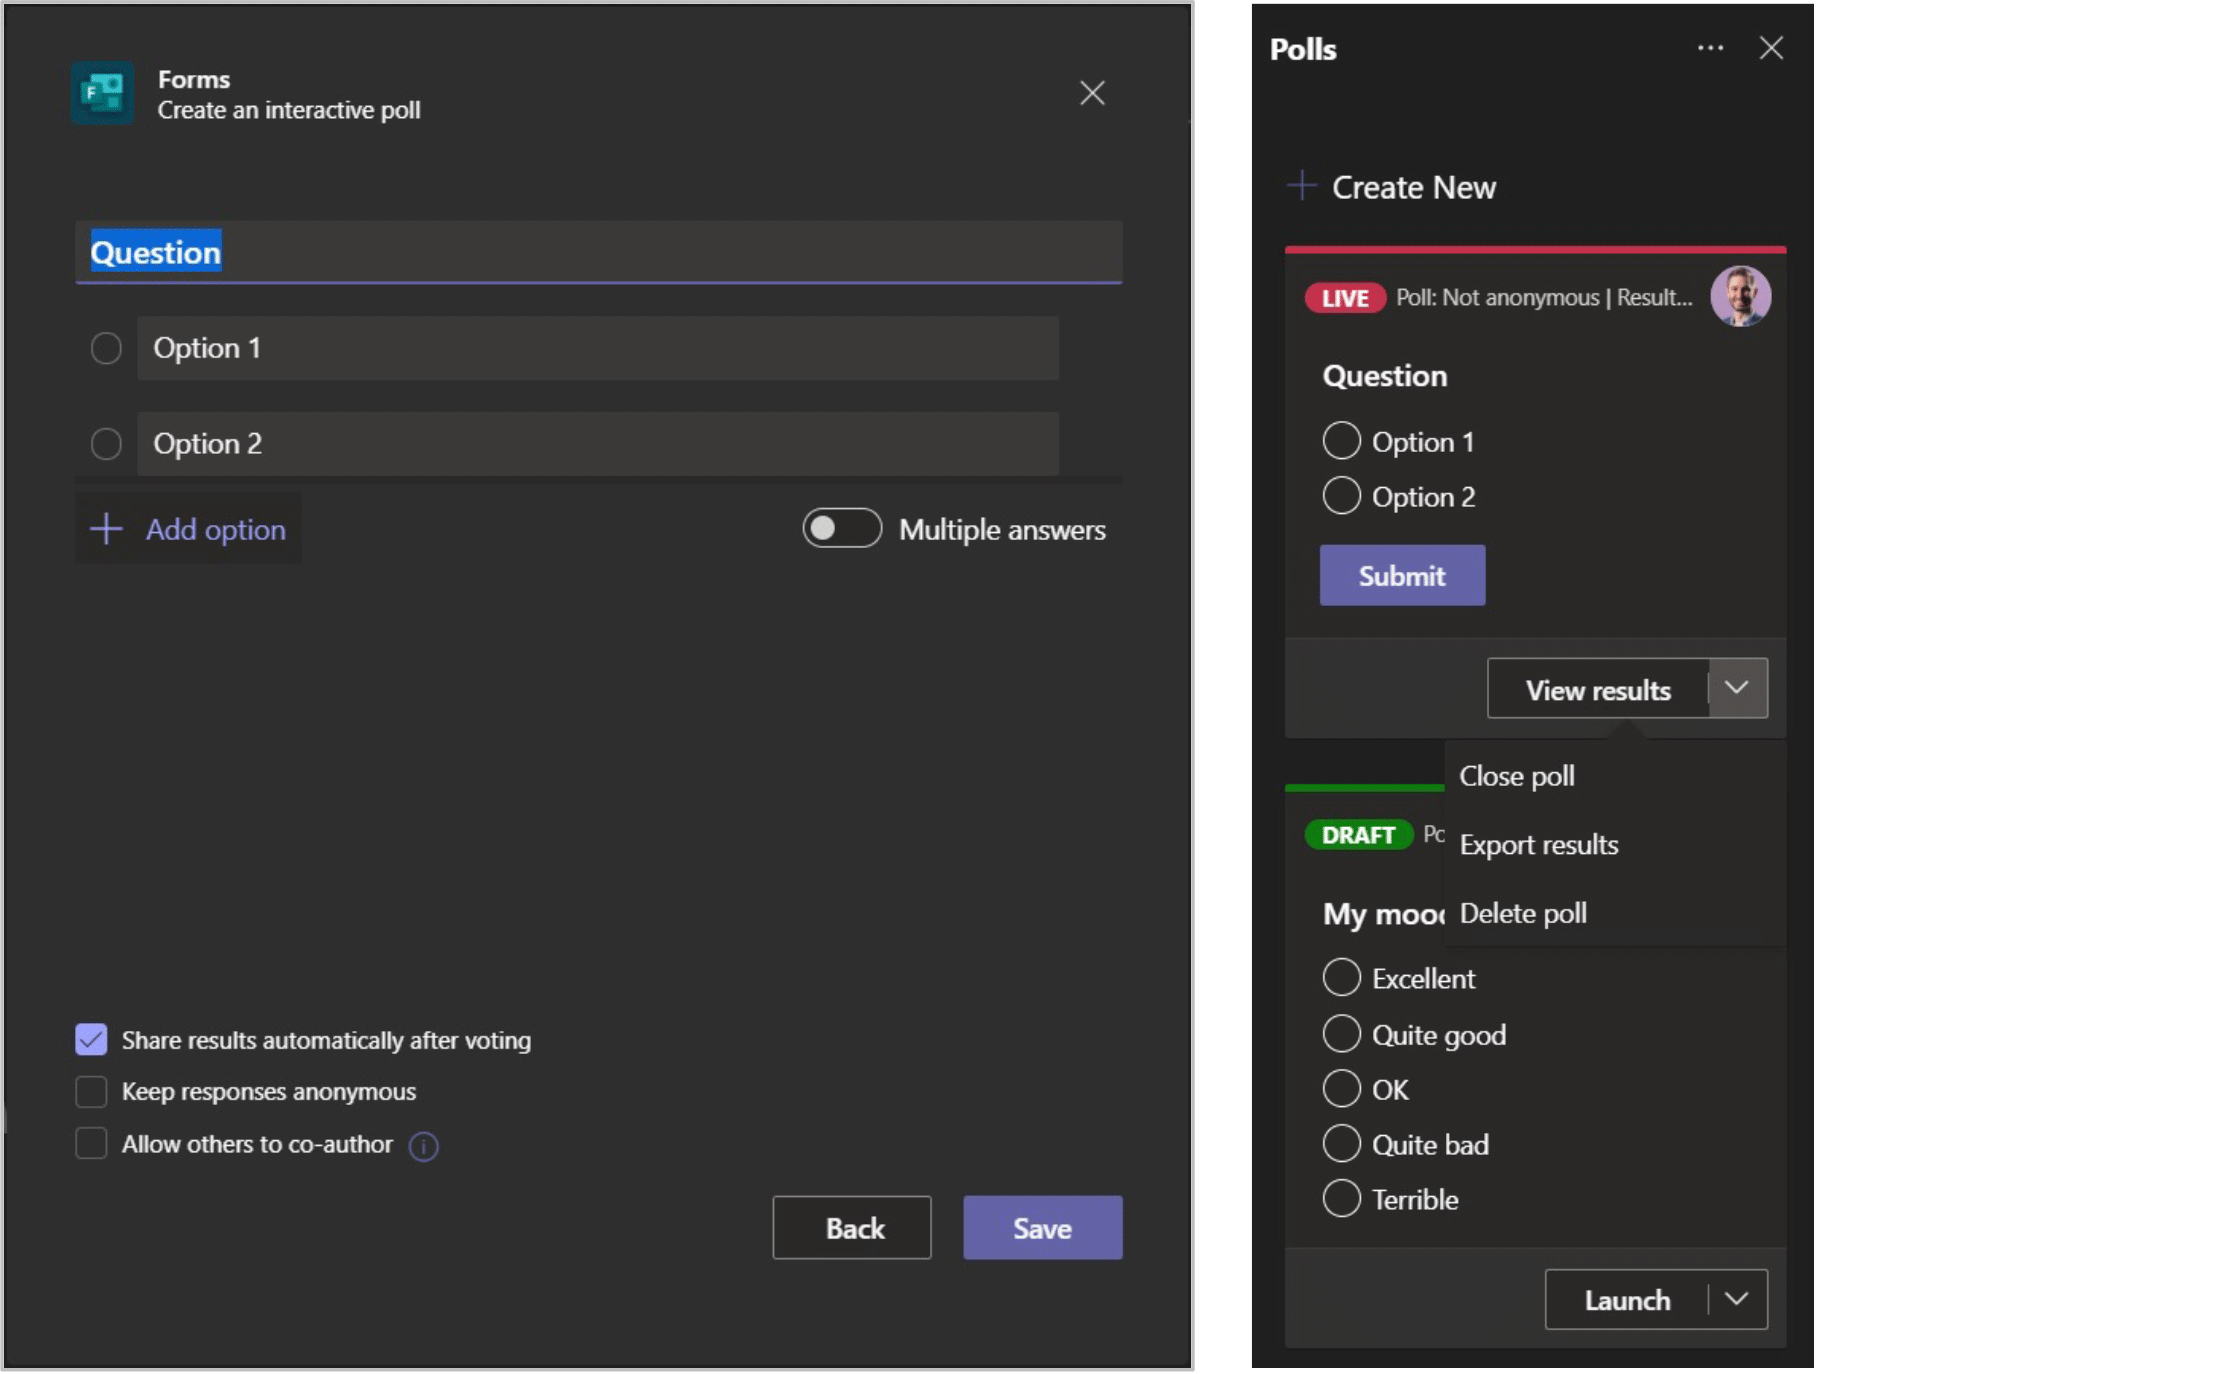Select Close poll from menu
Screen dimensions: 2213x1374
tap(1516, 776)
